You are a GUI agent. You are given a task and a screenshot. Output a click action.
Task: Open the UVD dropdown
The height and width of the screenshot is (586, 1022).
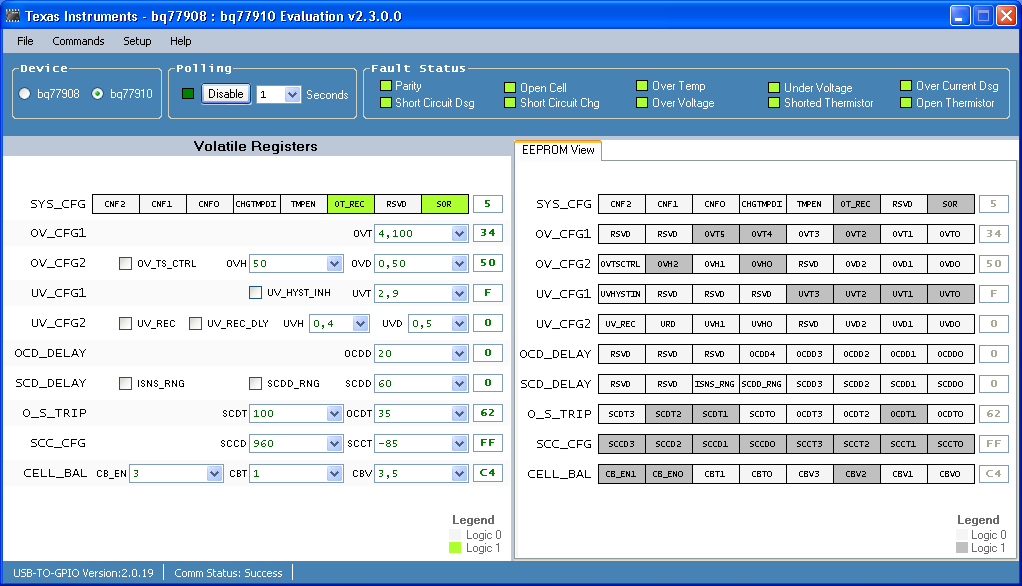(460, 323)
